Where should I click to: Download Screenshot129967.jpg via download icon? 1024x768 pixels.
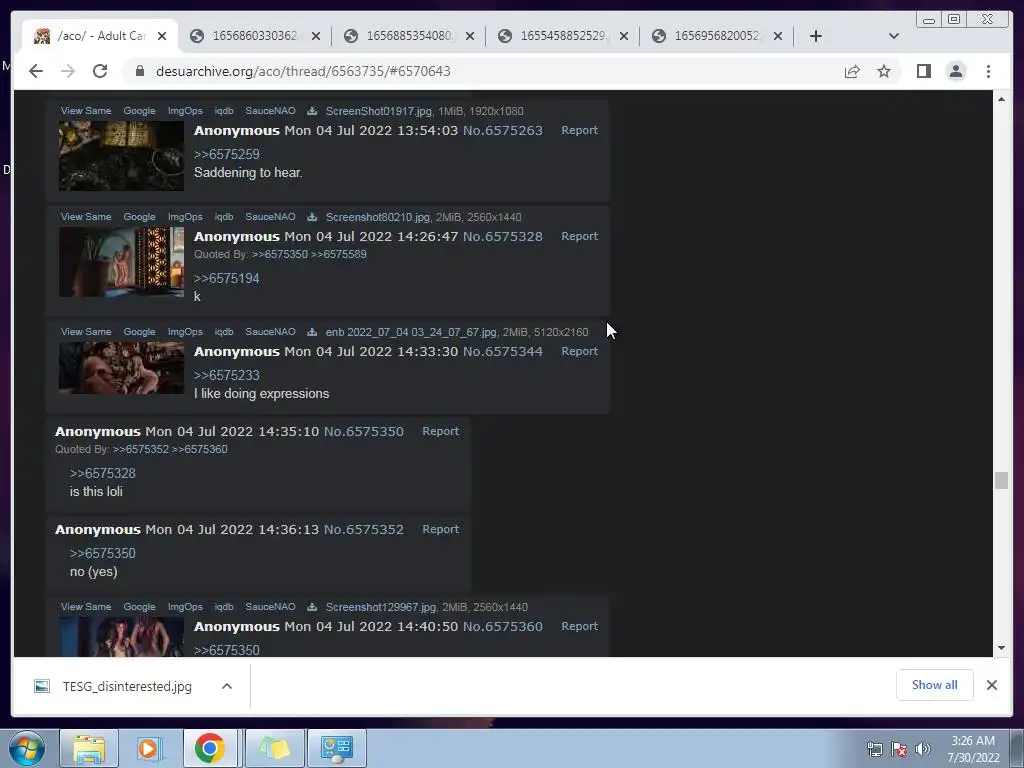[312, 607]
